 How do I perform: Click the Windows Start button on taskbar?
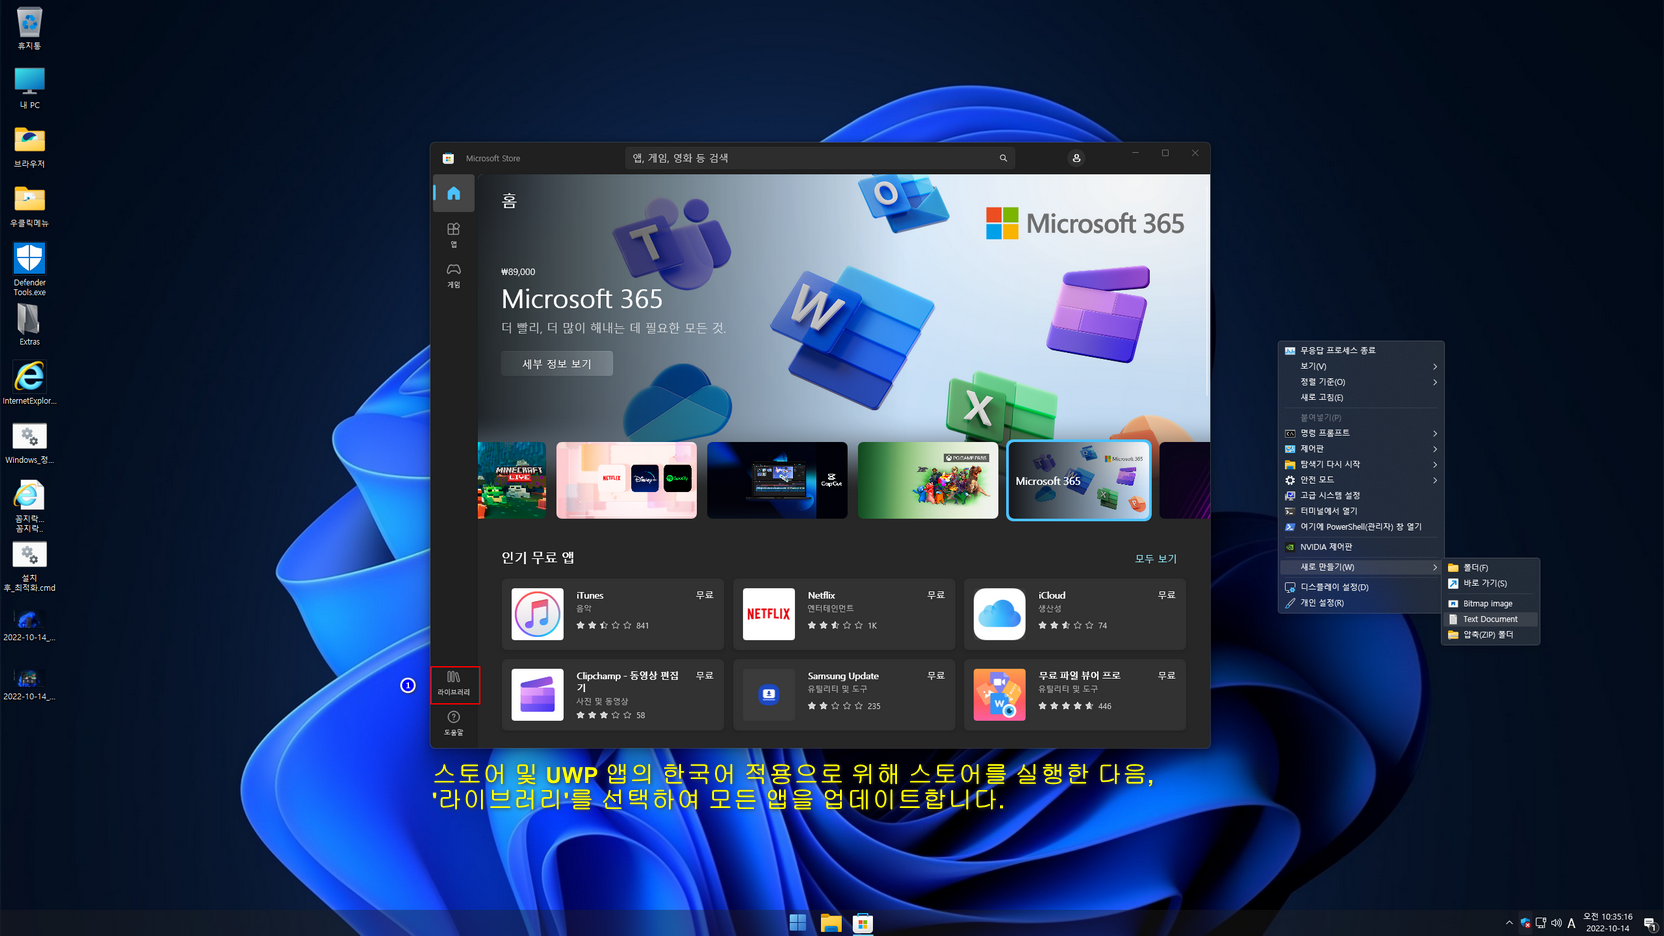(798, 923)
